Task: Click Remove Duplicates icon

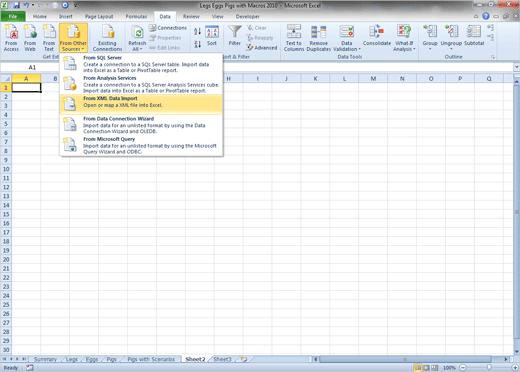Action: tap(318, 38)
